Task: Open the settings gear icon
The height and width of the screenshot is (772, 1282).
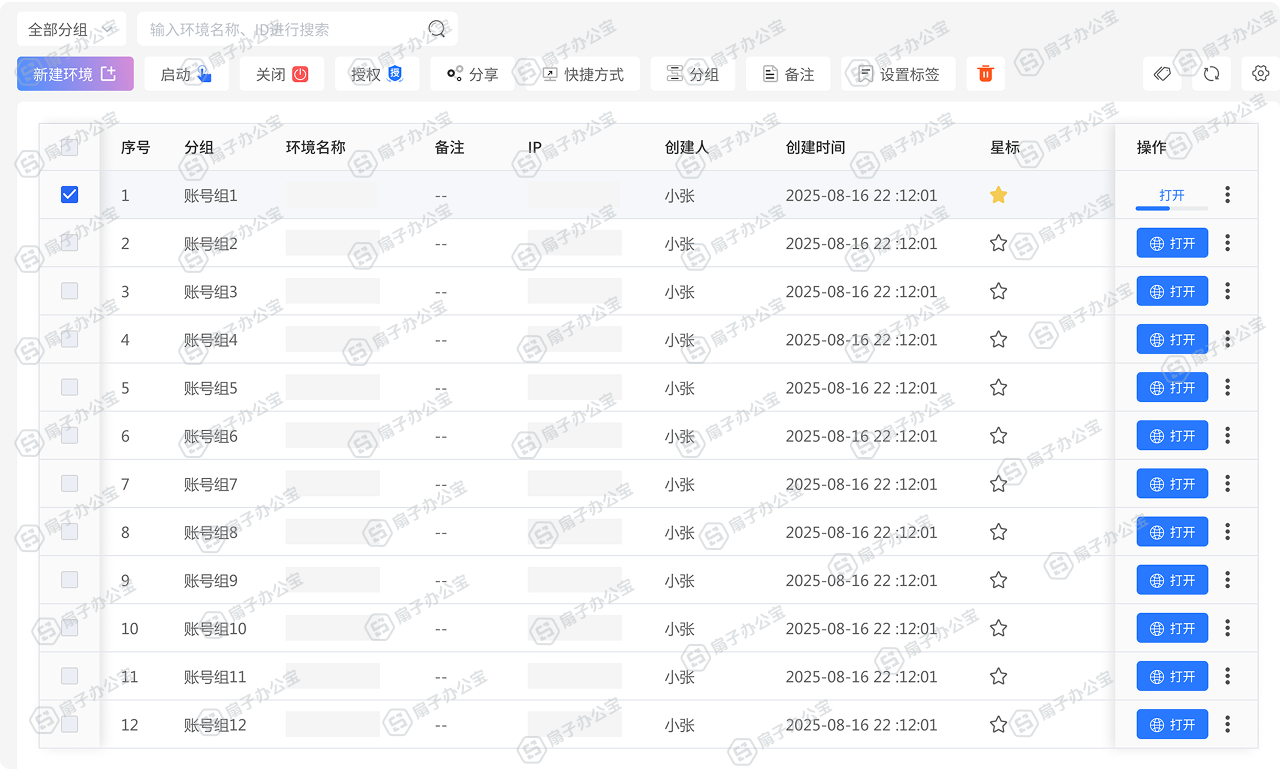Action: (x=1260, y=74)
